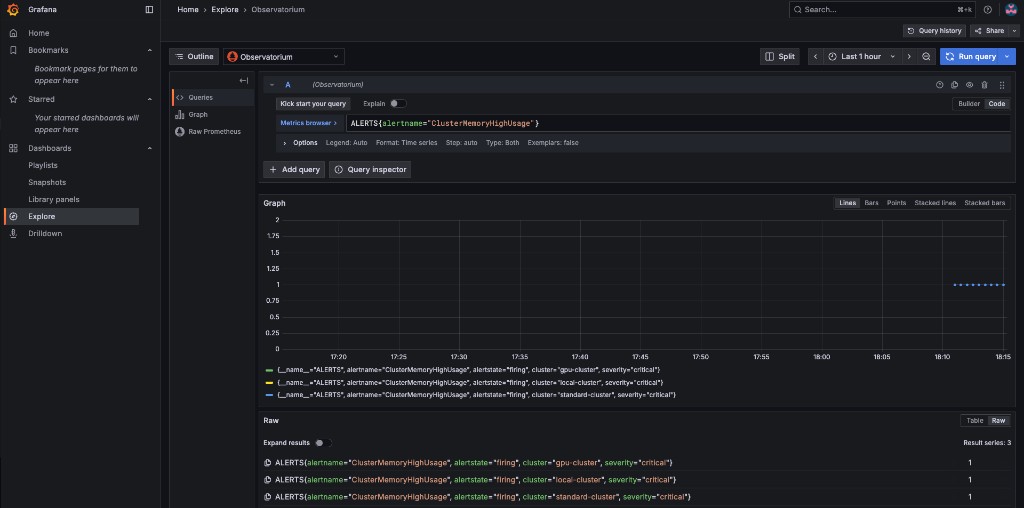Click the gpu-cluster green legend swatch
Viewport: 1024px width, 508px height.
[x=269, y=370]
